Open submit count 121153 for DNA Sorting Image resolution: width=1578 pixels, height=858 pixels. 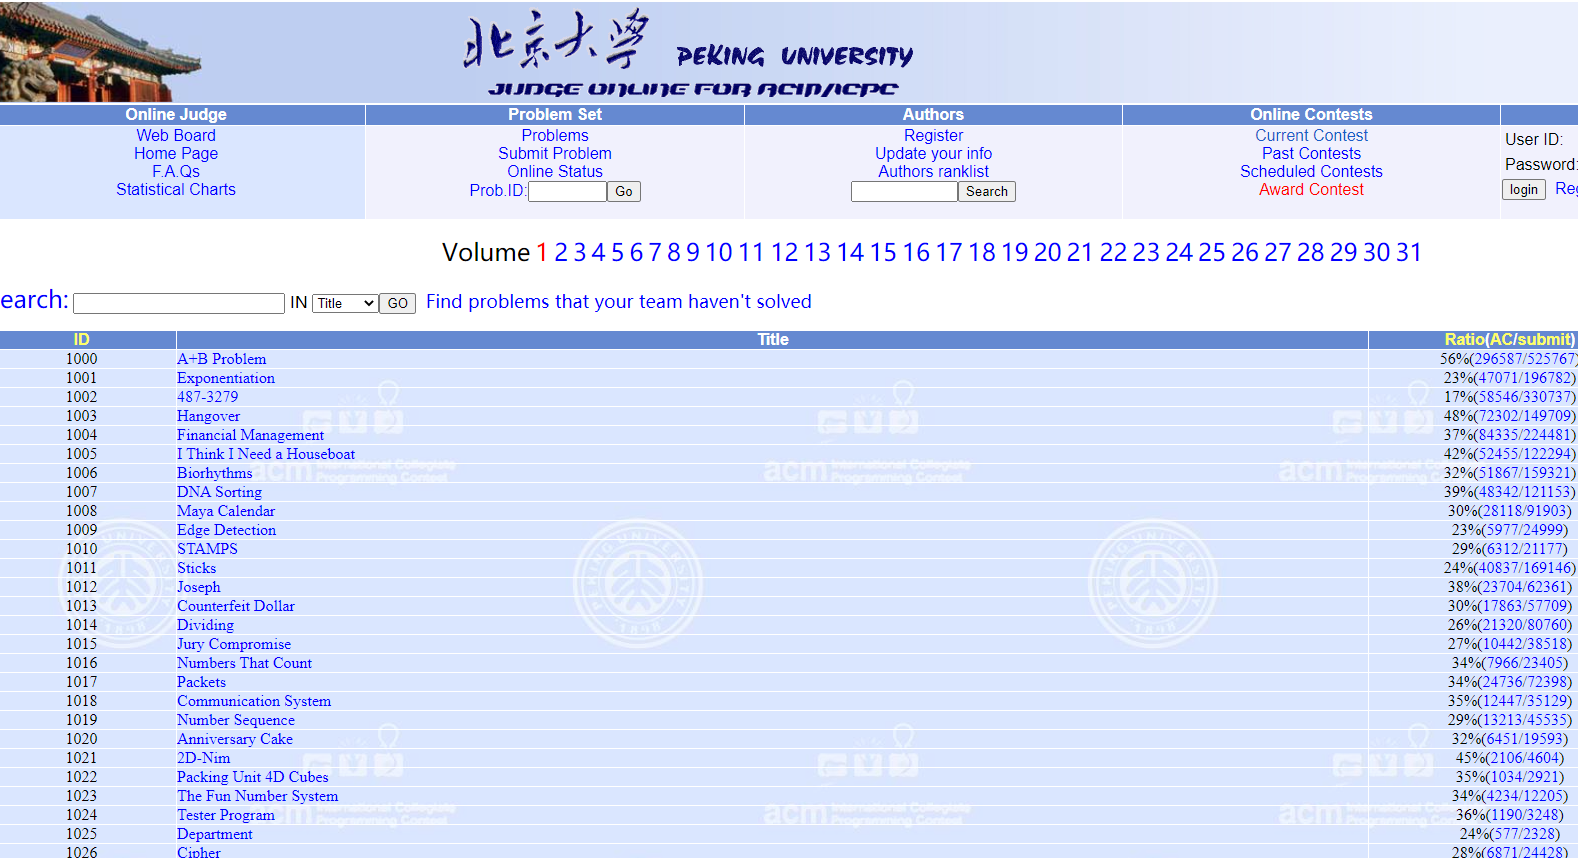[x=1547, y=492]
